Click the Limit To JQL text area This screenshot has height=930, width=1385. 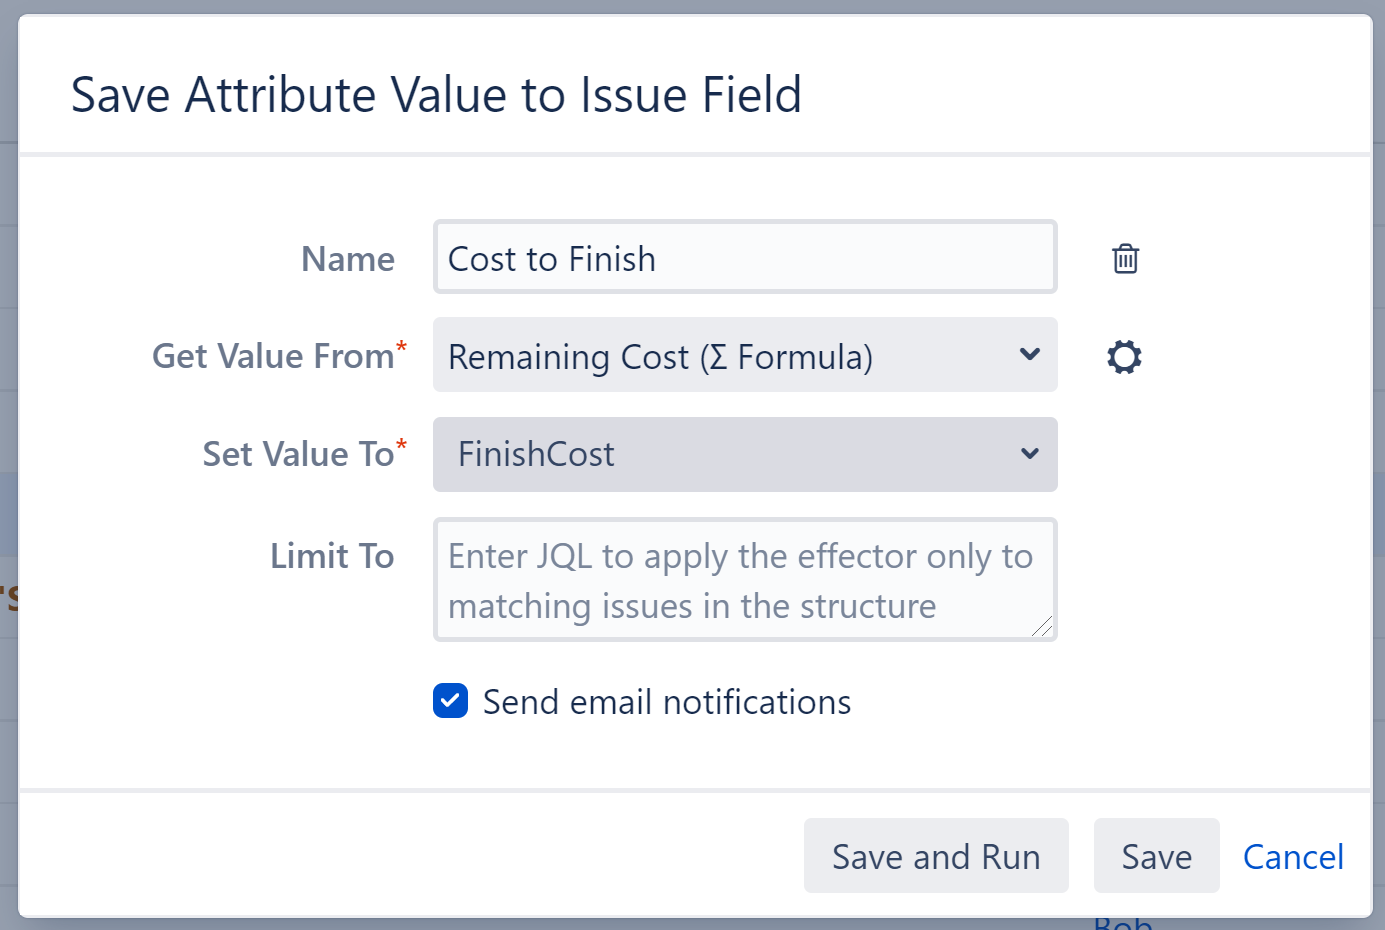[x=745, y=580]
